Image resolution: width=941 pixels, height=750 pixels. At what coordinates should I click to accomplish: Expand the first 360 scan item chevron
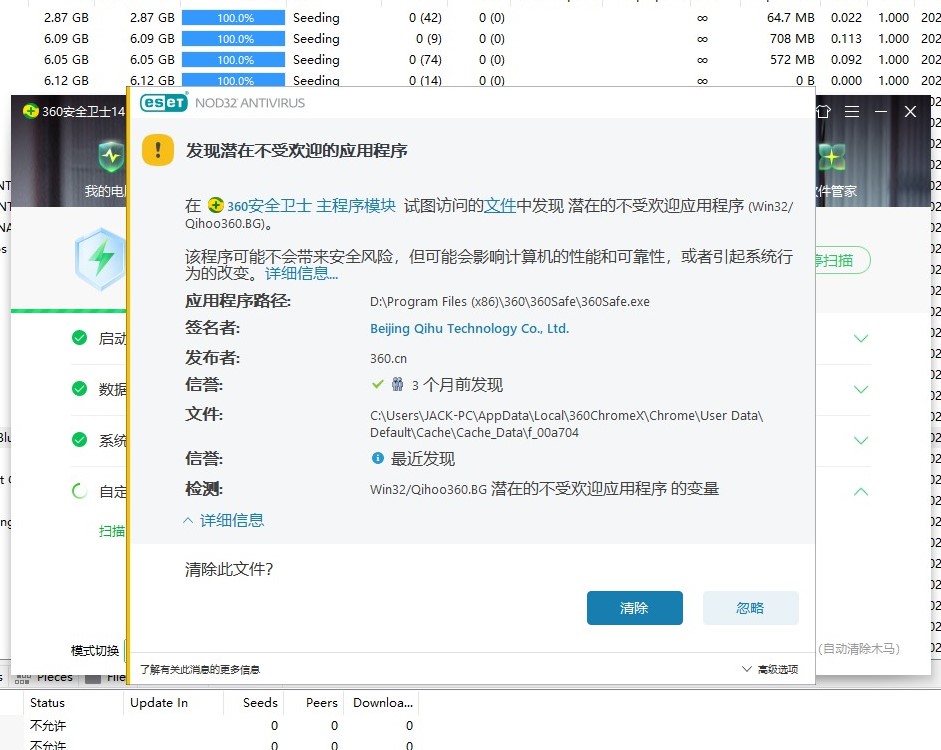tap(861, 338)
